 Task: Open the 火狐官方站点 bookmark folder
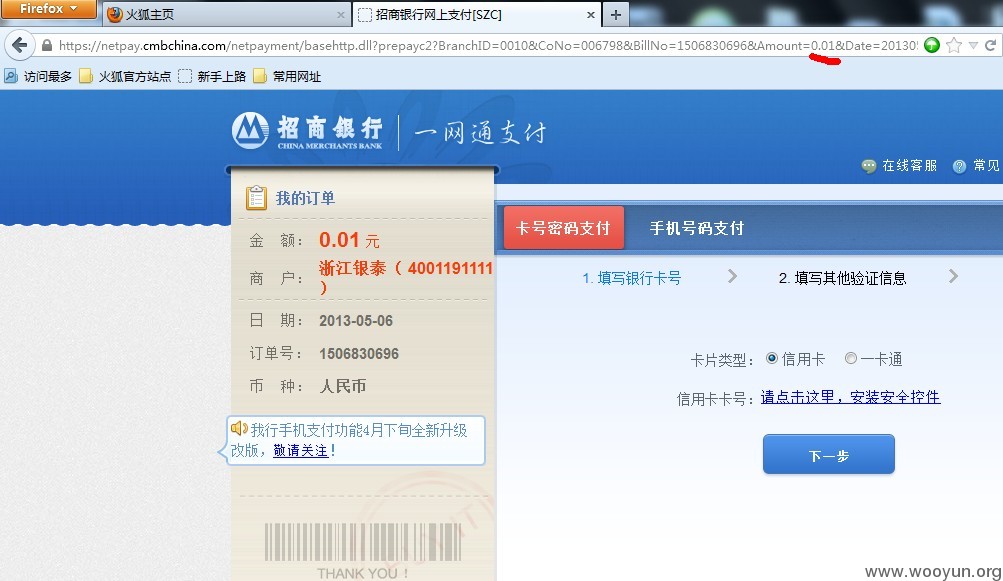(125, 76)
